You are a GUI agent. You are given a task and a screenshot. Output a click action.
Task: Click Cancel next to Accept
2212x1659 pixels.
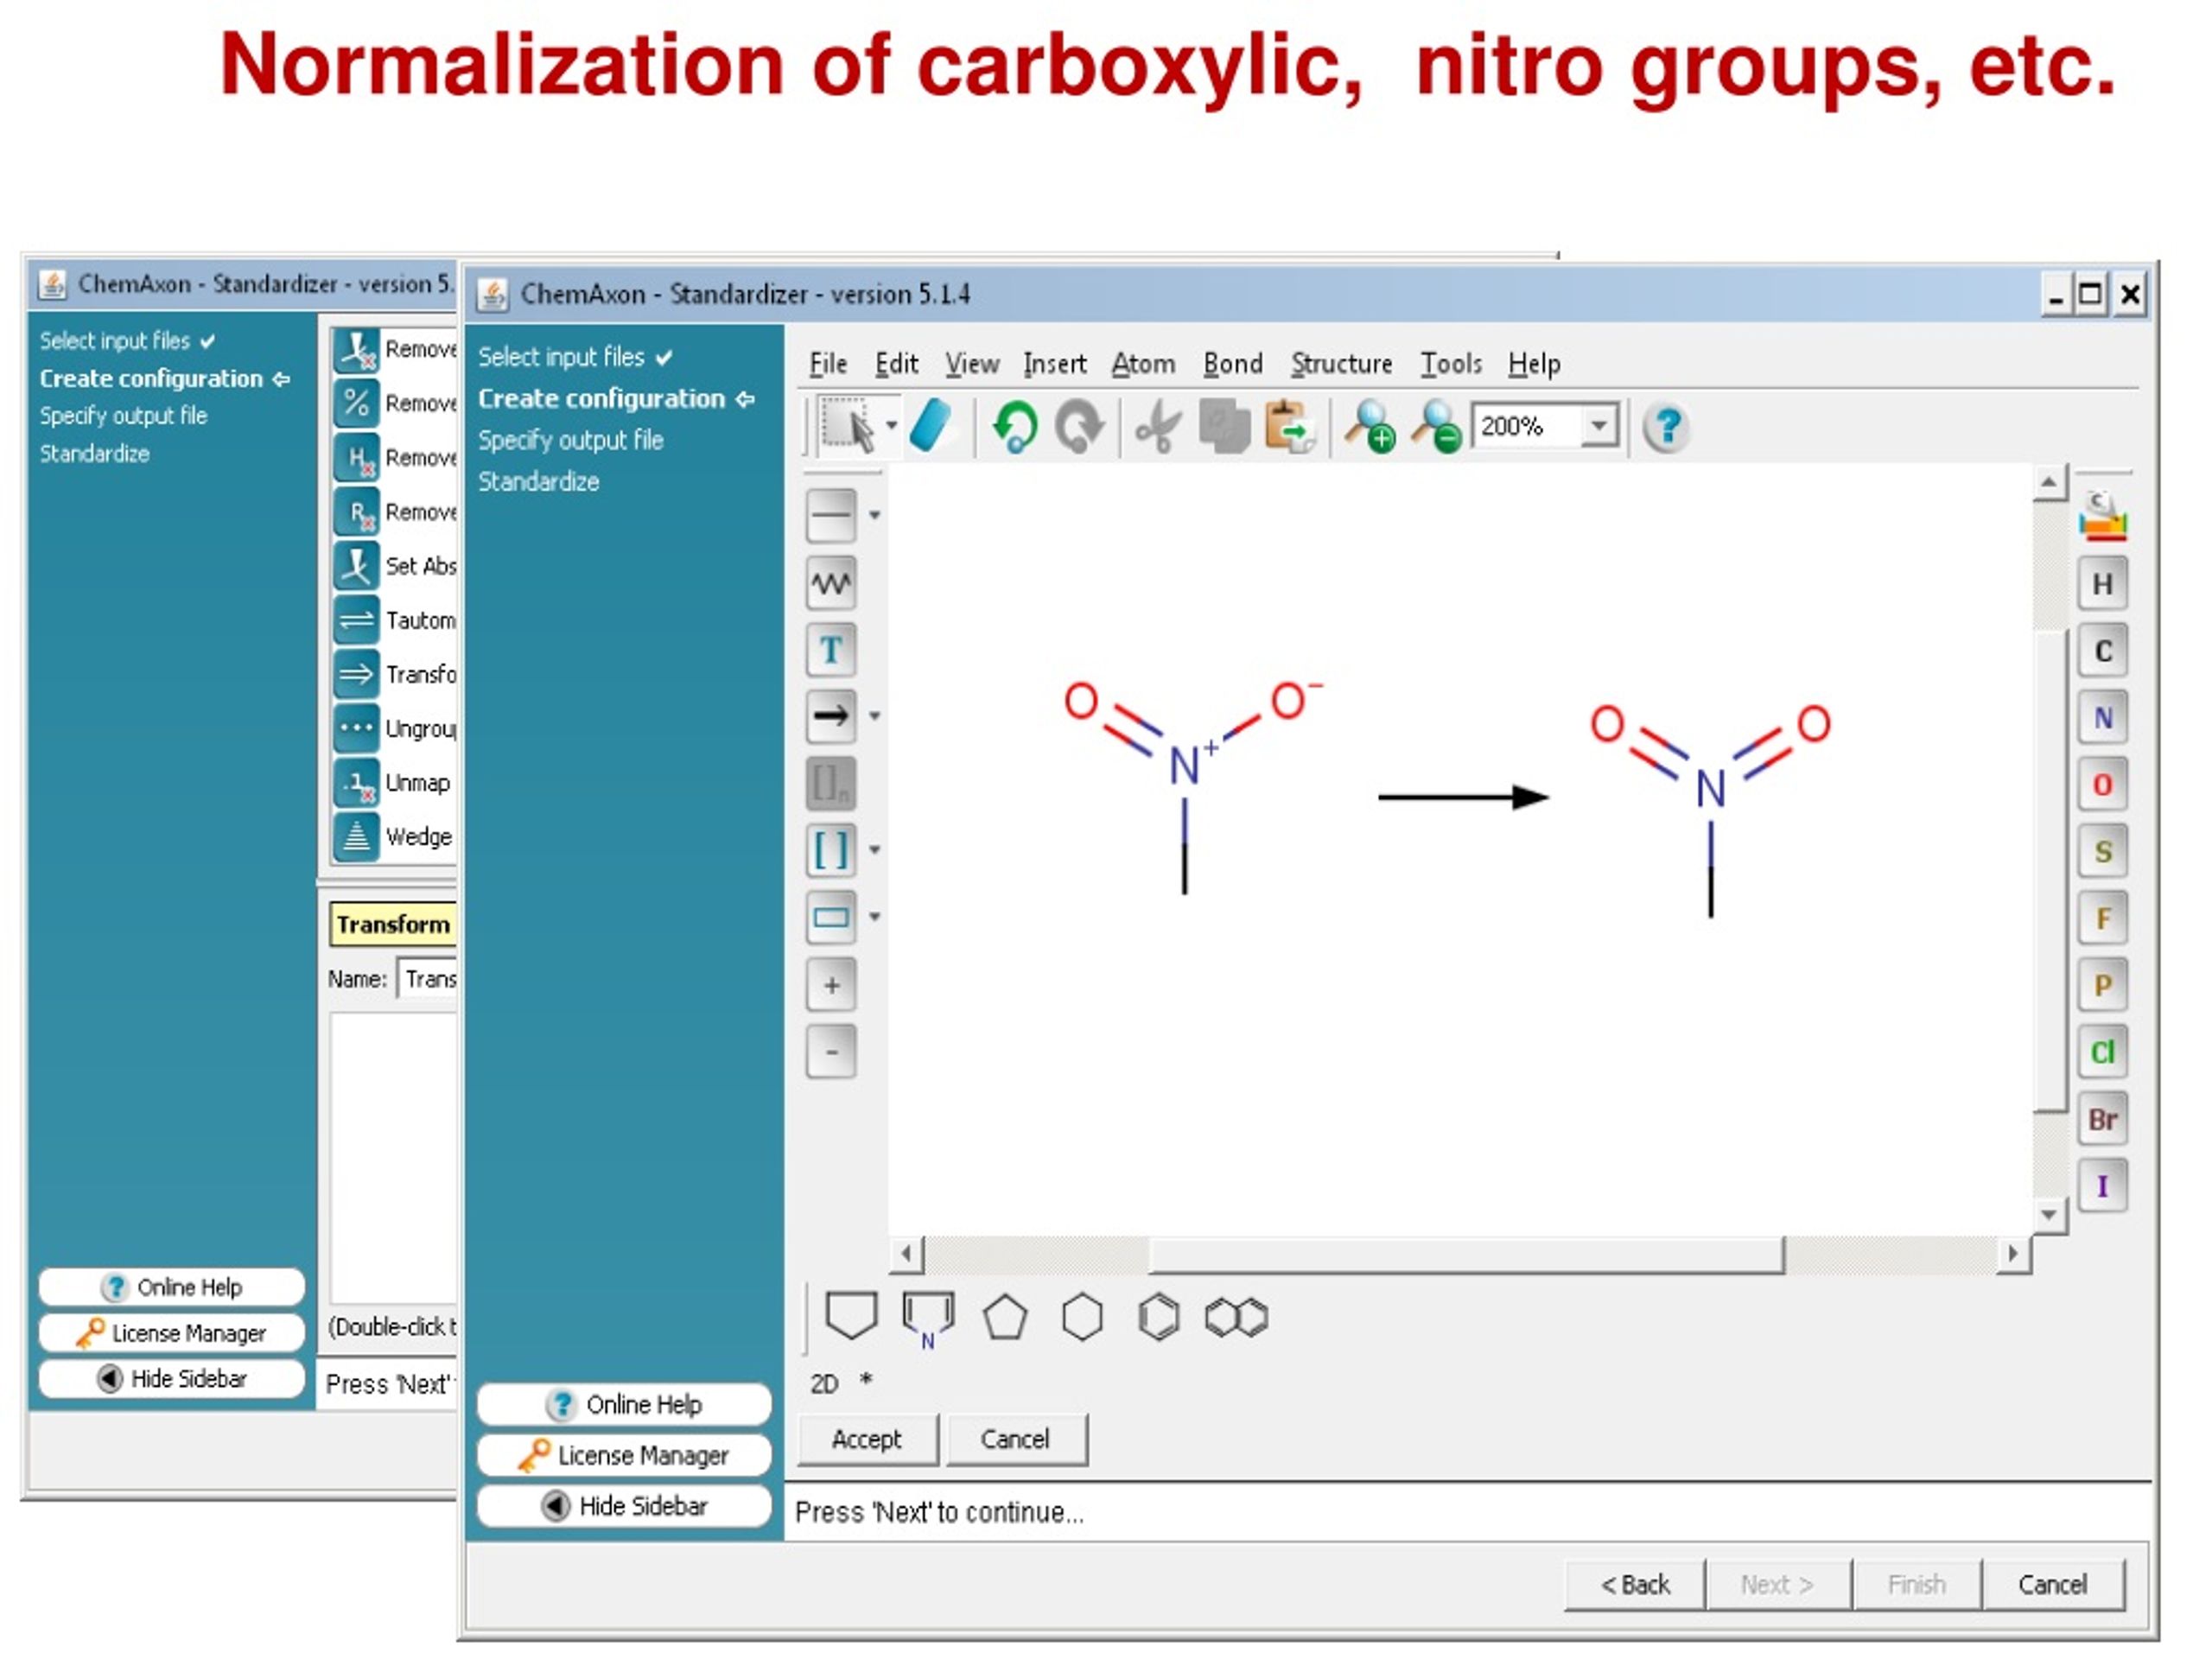(1015, 1439)
